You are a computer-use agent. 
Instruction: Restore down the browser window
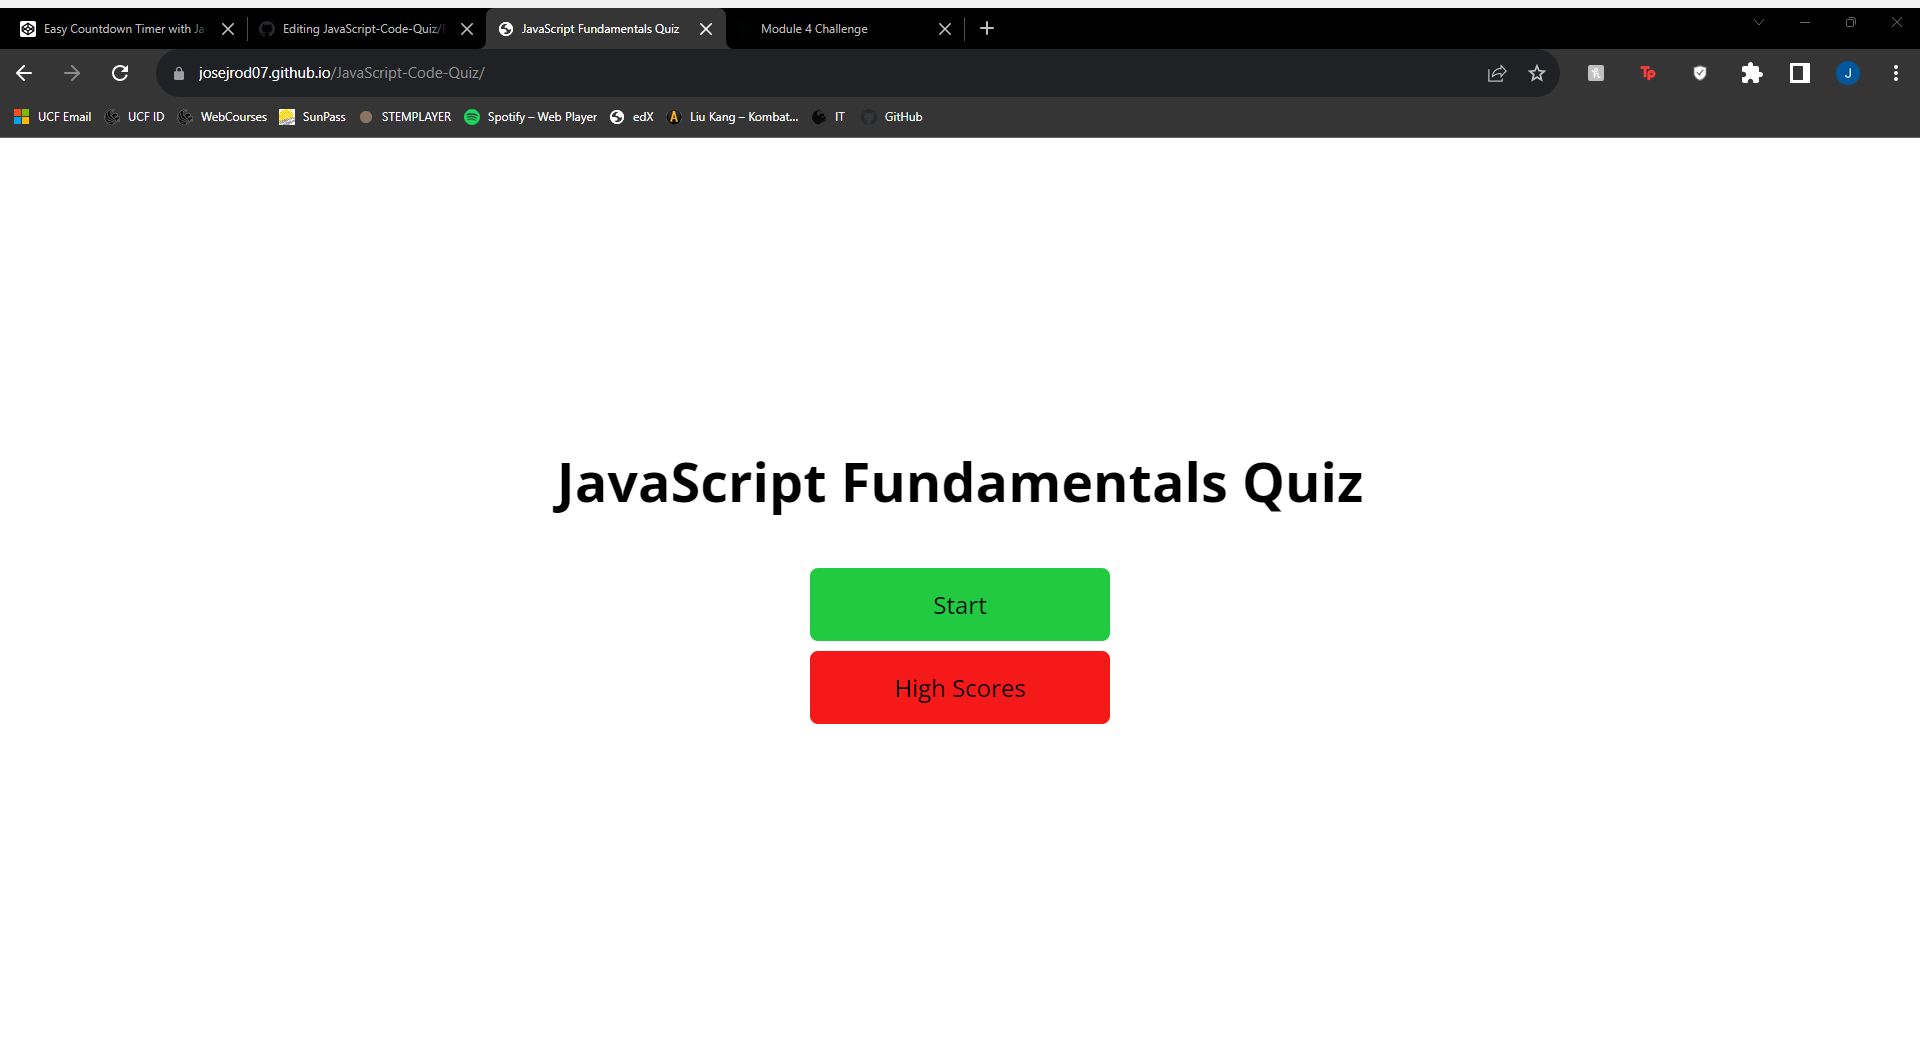click(x=1851, y=22)
